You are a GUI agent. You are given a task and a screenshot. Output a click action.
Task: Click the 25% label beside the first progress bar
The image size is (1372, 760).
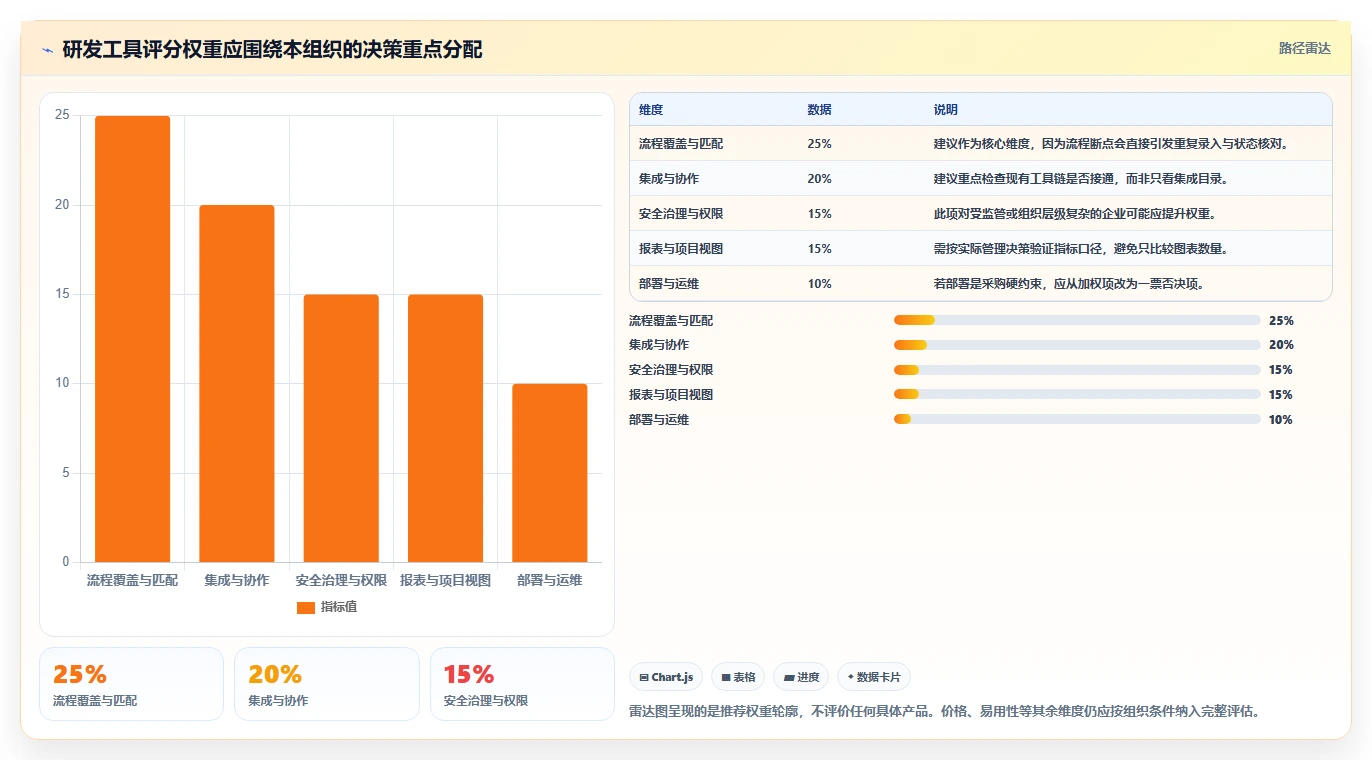tap(1281, 321)
